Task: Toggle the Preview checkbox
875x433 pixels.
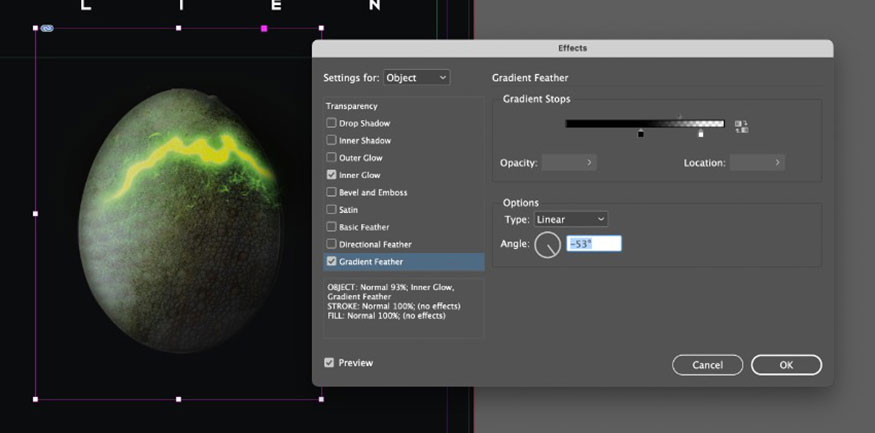Action: click(329, 363)
